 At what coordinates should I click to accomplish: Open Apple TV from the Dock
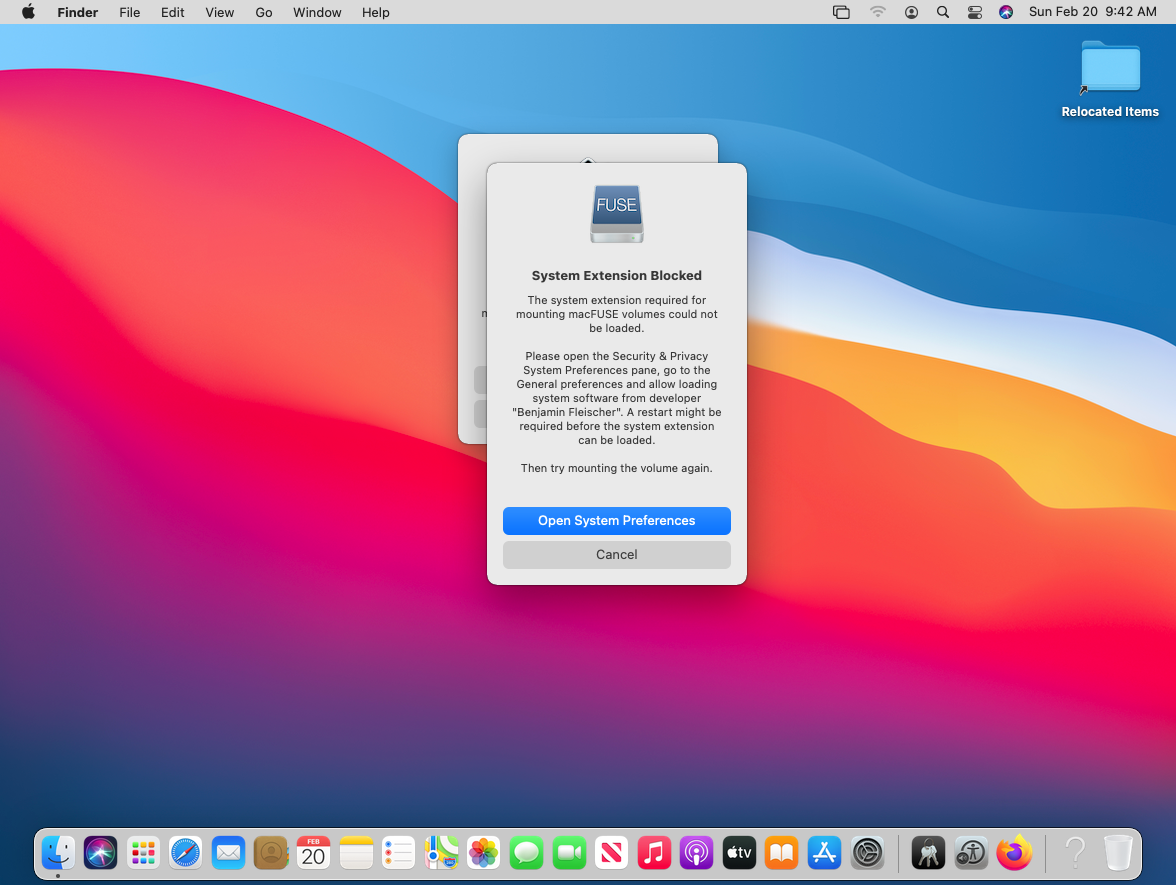(x=740, y=853)
